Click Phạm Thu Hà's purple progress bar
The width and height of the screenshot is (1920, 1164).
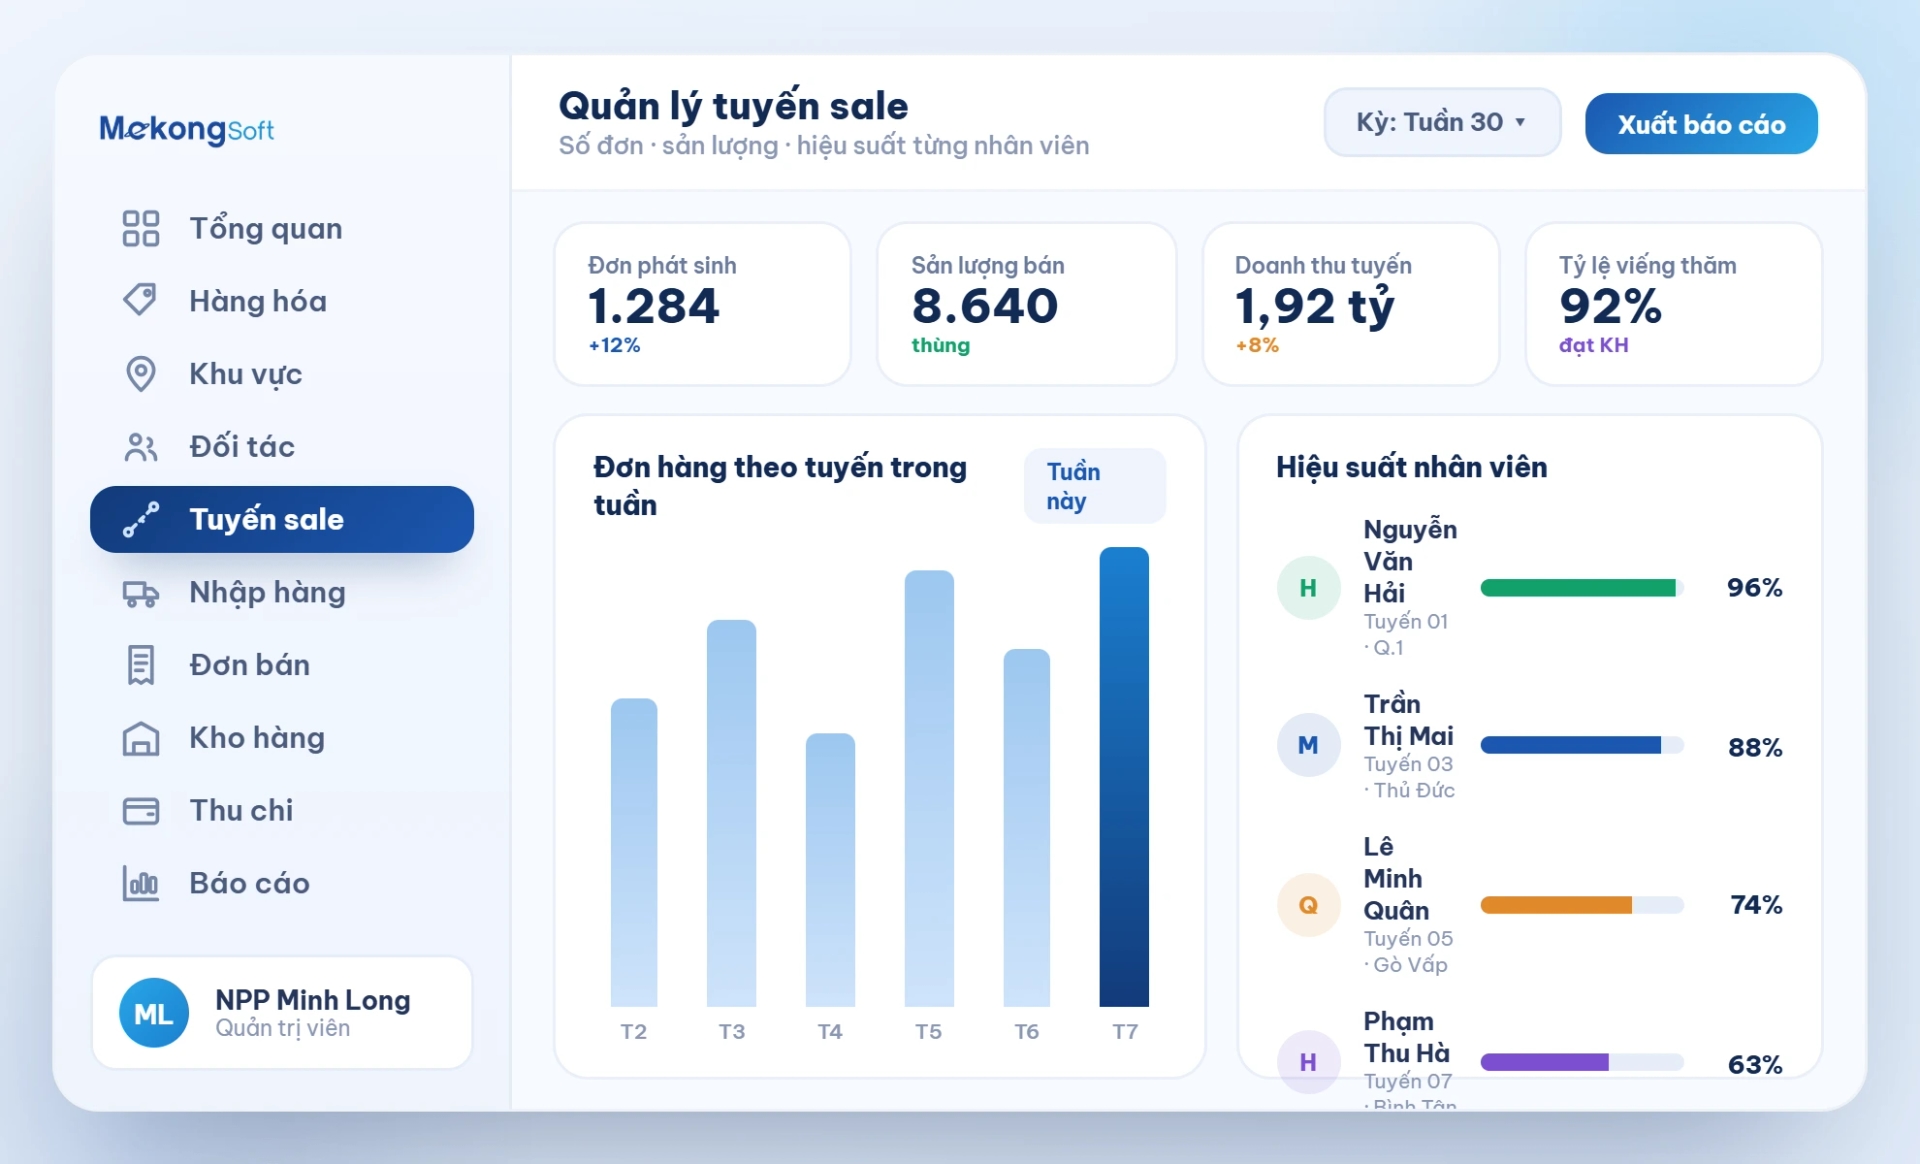tap(1582, 1062)
